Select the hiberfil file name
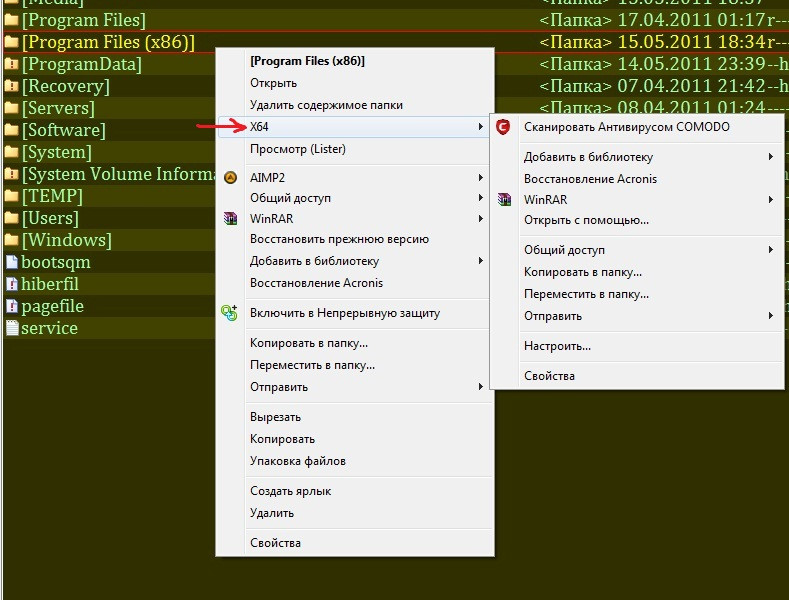The width and height of the screenshot is (789, 600). coord(50,284)
